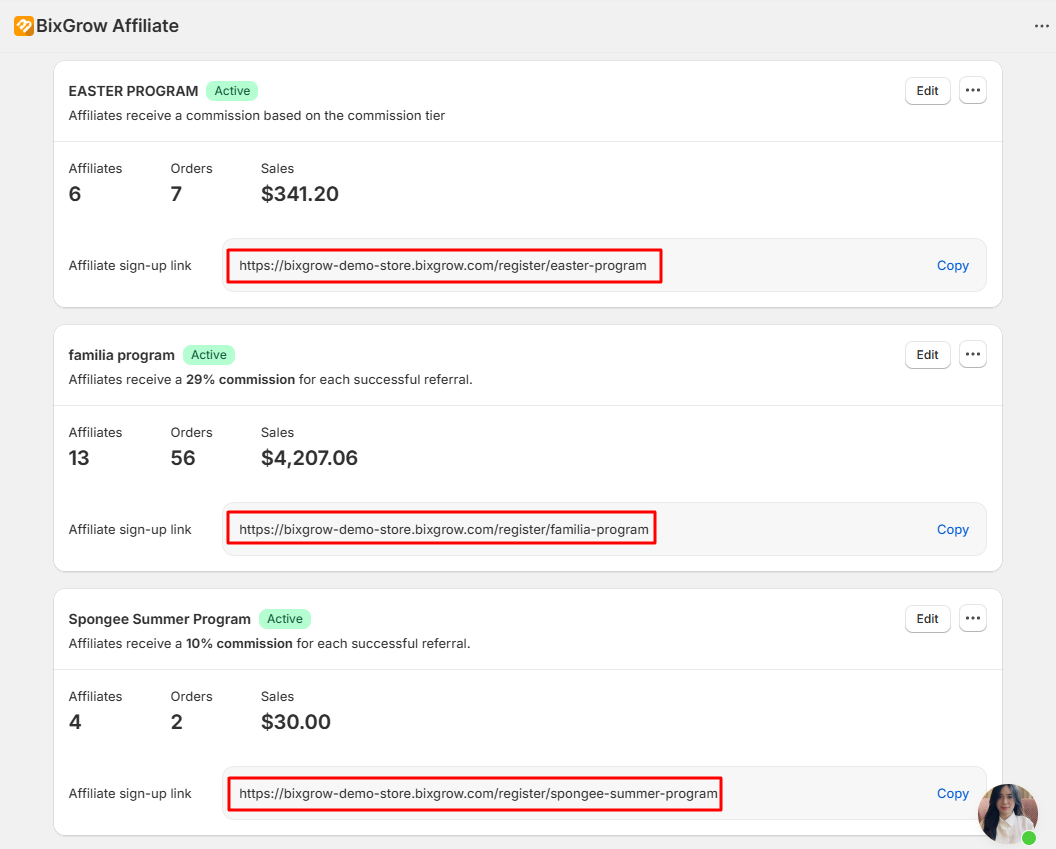
Task: Open more actions for EASTER PROGRAM
Action: (x=972, y=91)
